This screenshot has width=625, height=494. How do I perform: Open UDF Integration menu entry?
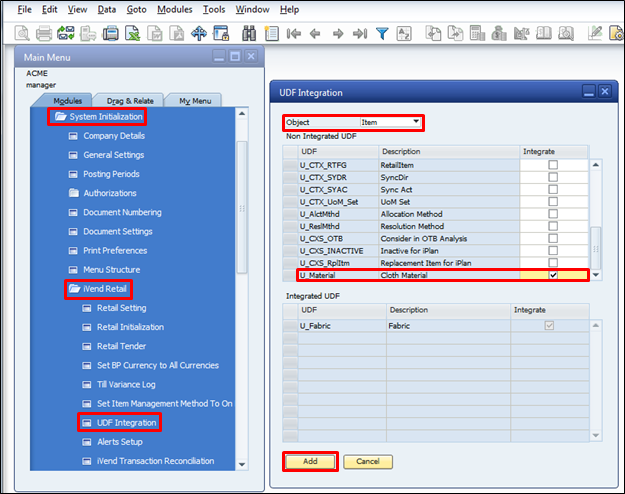click(126, 423)
